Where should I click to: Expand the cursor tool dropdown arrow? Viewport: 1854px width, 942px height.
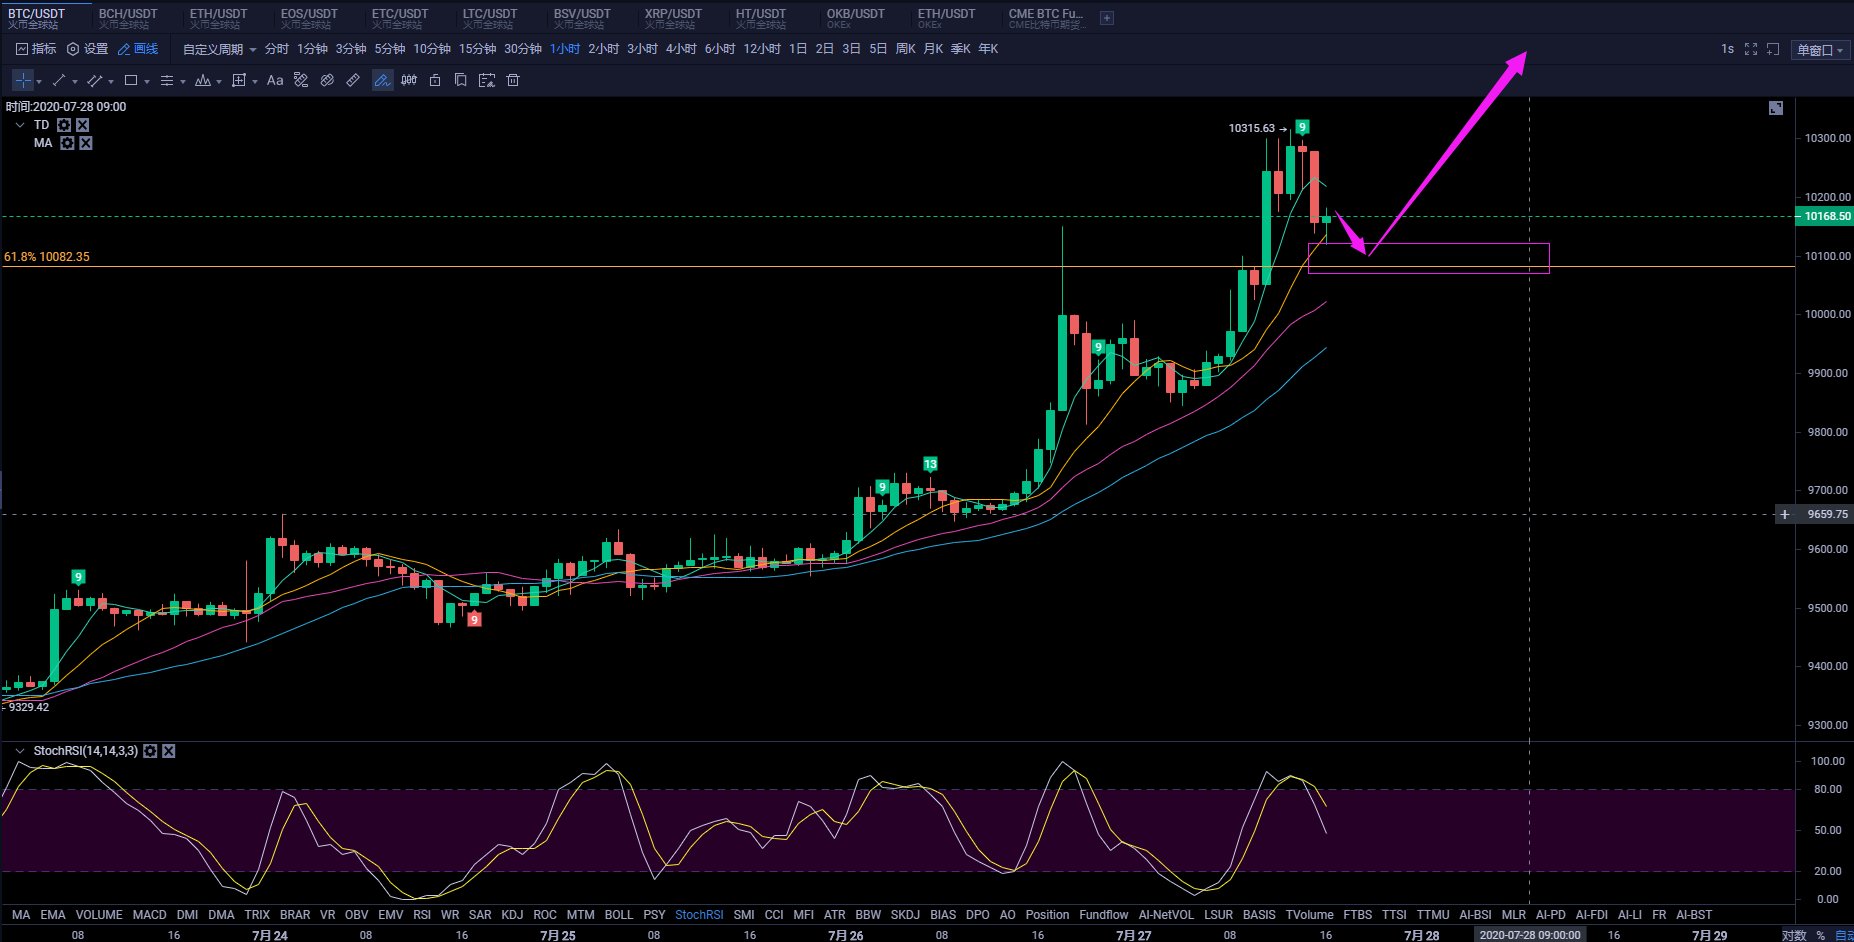point(39,82)
